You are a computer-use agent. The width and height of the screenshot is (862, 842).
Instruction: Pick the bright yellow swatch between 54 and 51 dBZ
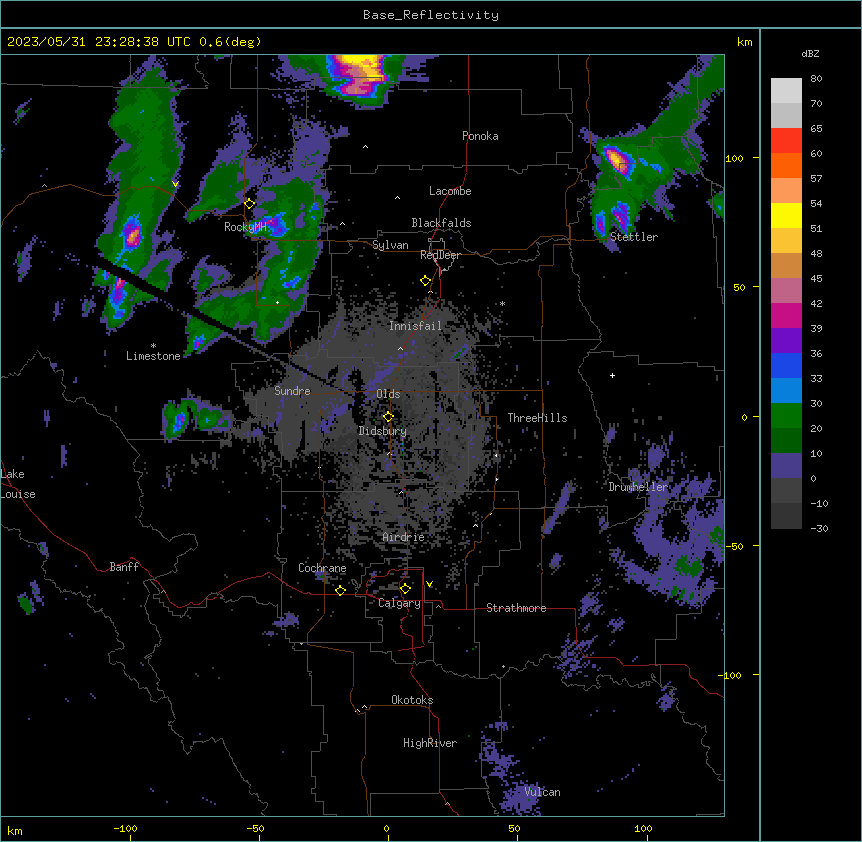(x=786, y=215)
